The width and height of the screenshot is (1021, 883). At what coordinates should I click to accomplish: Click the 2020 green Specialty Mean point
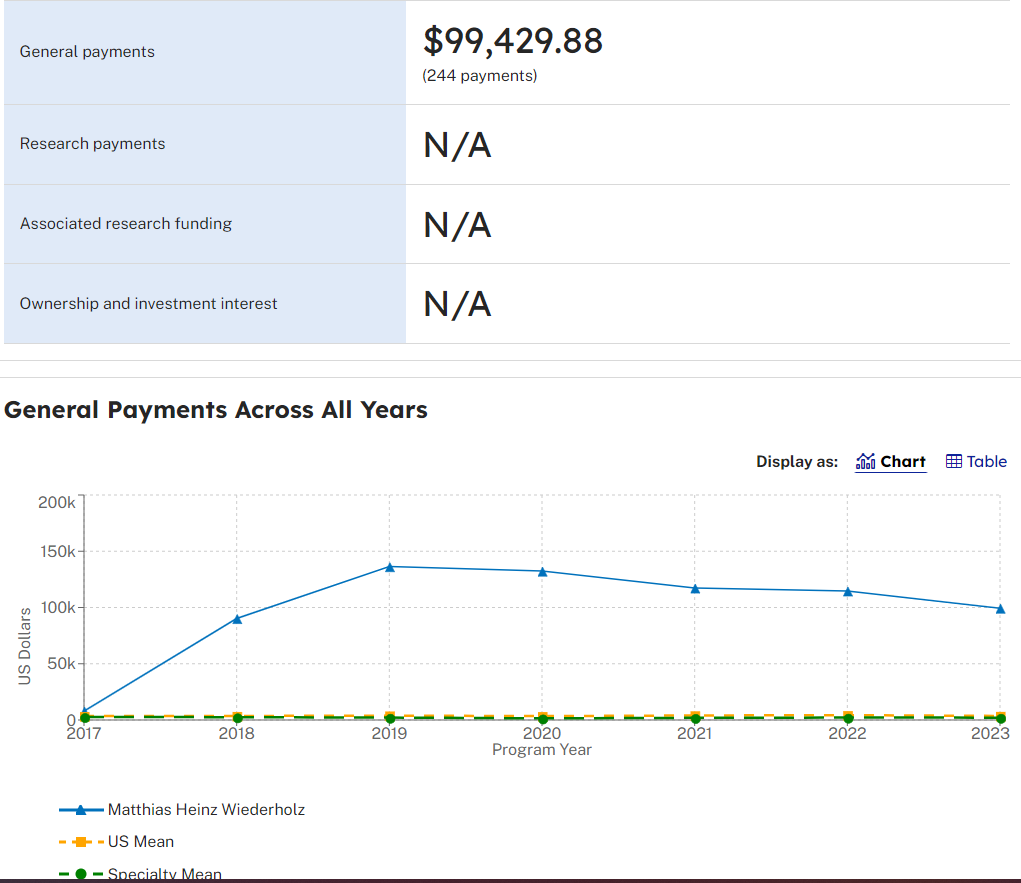[x=542, y=719]
